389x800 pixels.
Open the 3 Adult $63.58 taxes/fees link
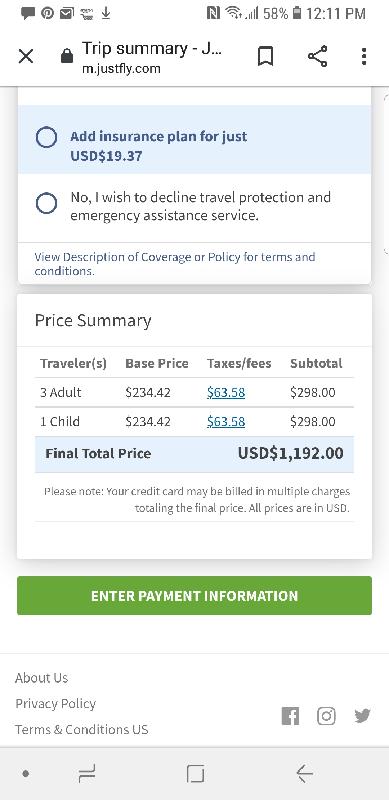[x=226, y=392]
